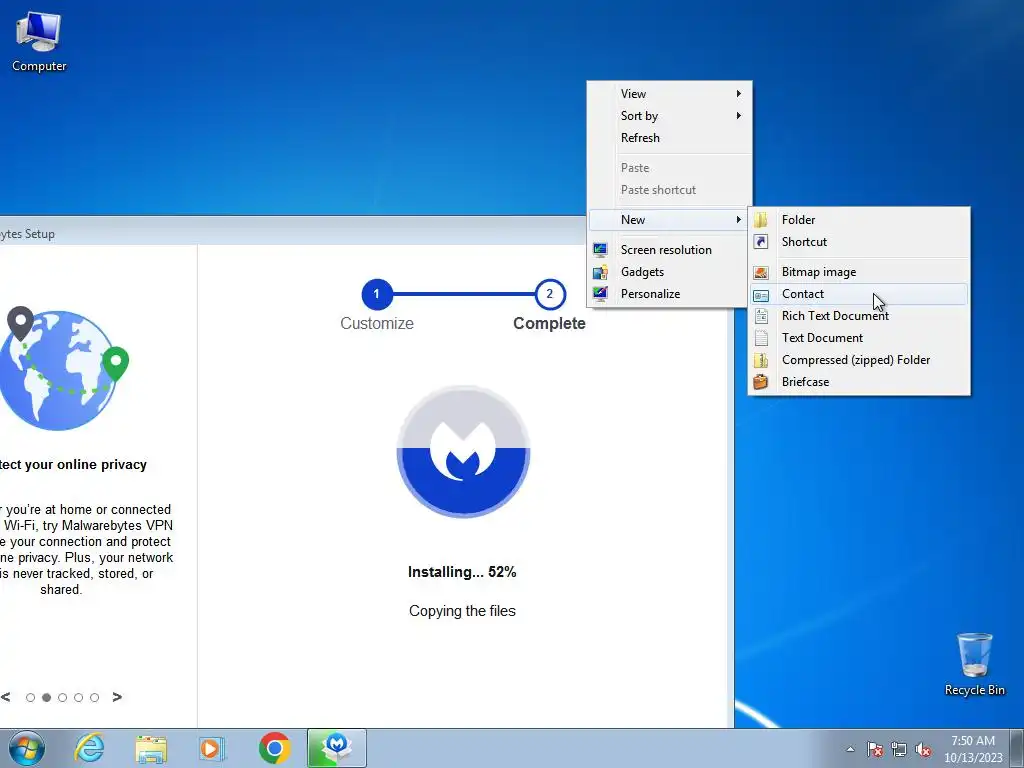Create a new Bitmap image

coord(859,272)
